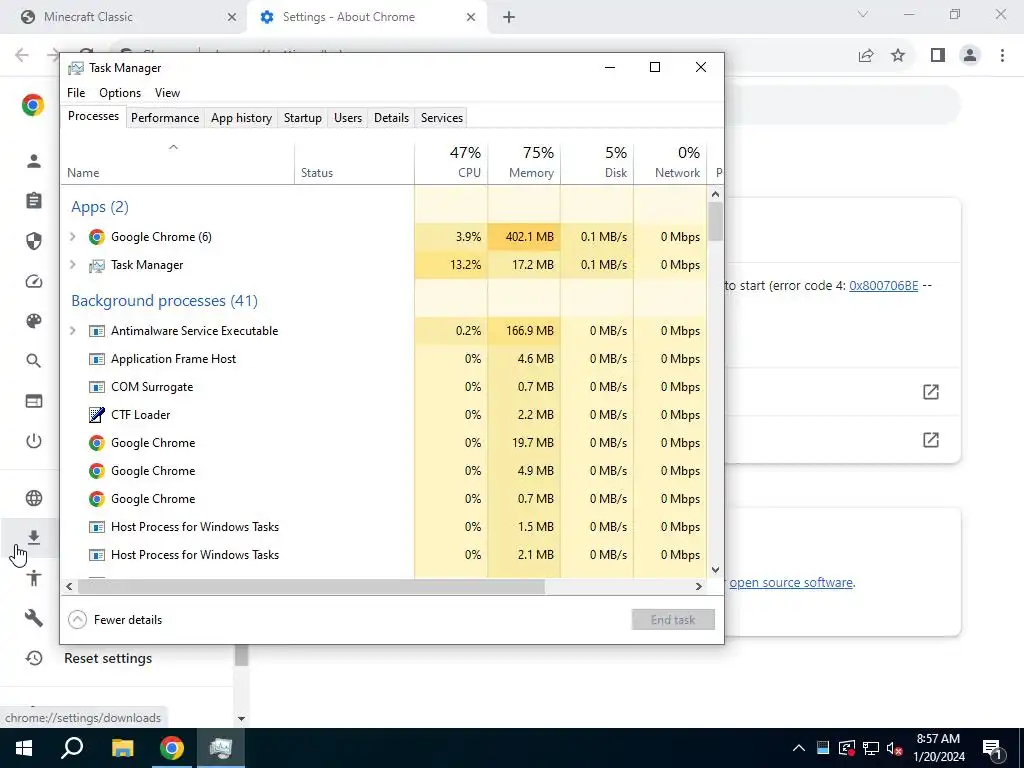This screenshot has height=768, width=1024.
Task: Sort processes by Name column header
Action: (x=177, y=162)
